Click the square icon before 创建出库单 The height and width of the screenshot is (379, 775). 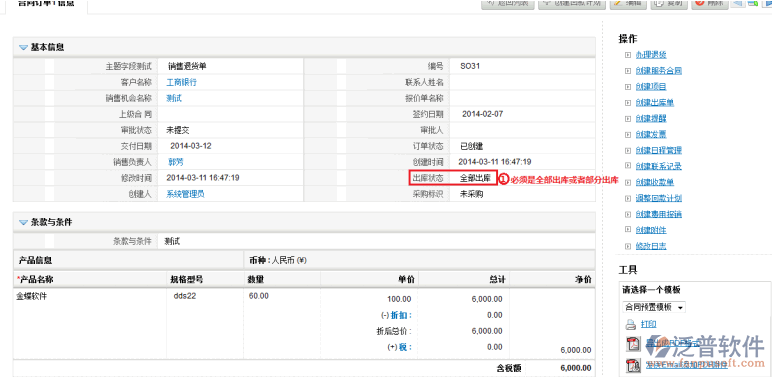click(x=628, y=103)
